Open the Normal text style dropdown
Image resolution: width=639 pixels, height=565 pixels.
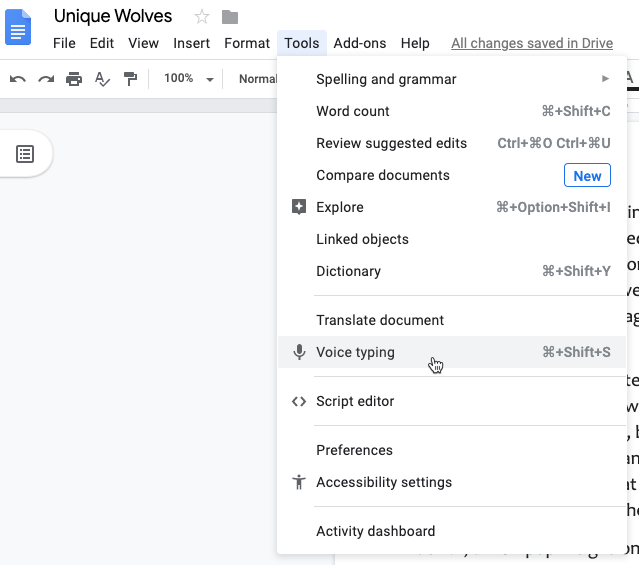click(x=258, y=79)
